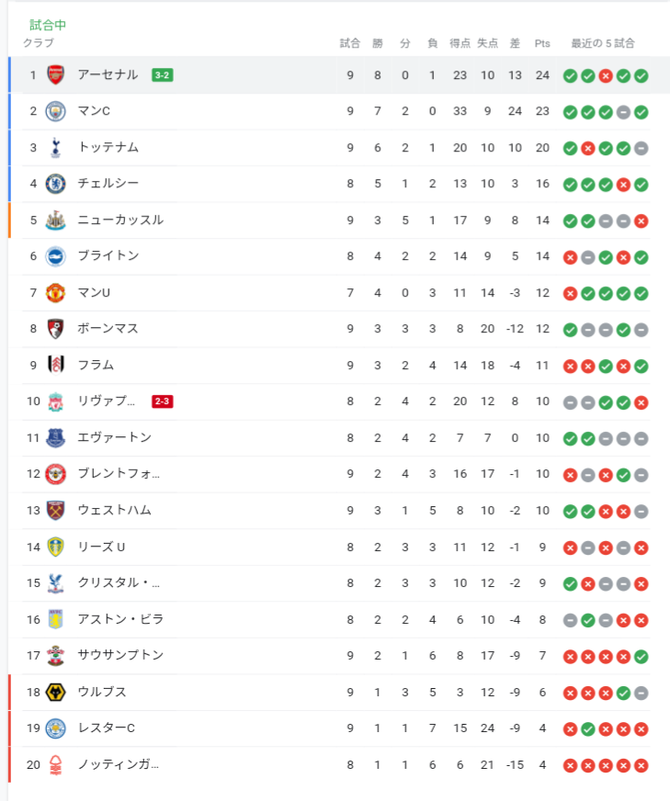Viewport: 670px width, 801px height.
Task: Click the 最近の5試合 column header
Action: pyautogui.click(x=603, y=43)
